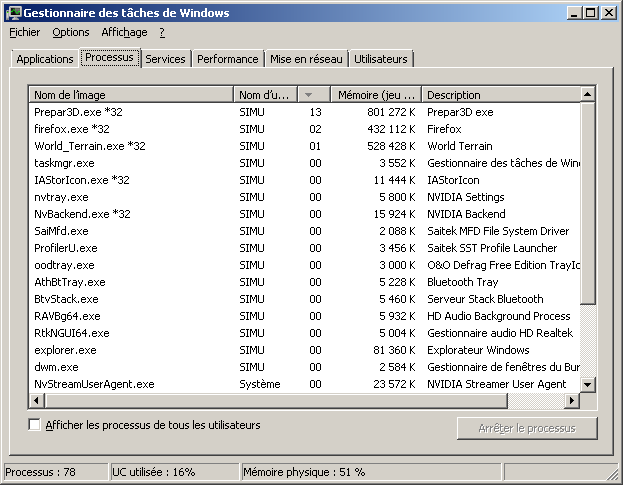Switch to the Applications tab

45,59
